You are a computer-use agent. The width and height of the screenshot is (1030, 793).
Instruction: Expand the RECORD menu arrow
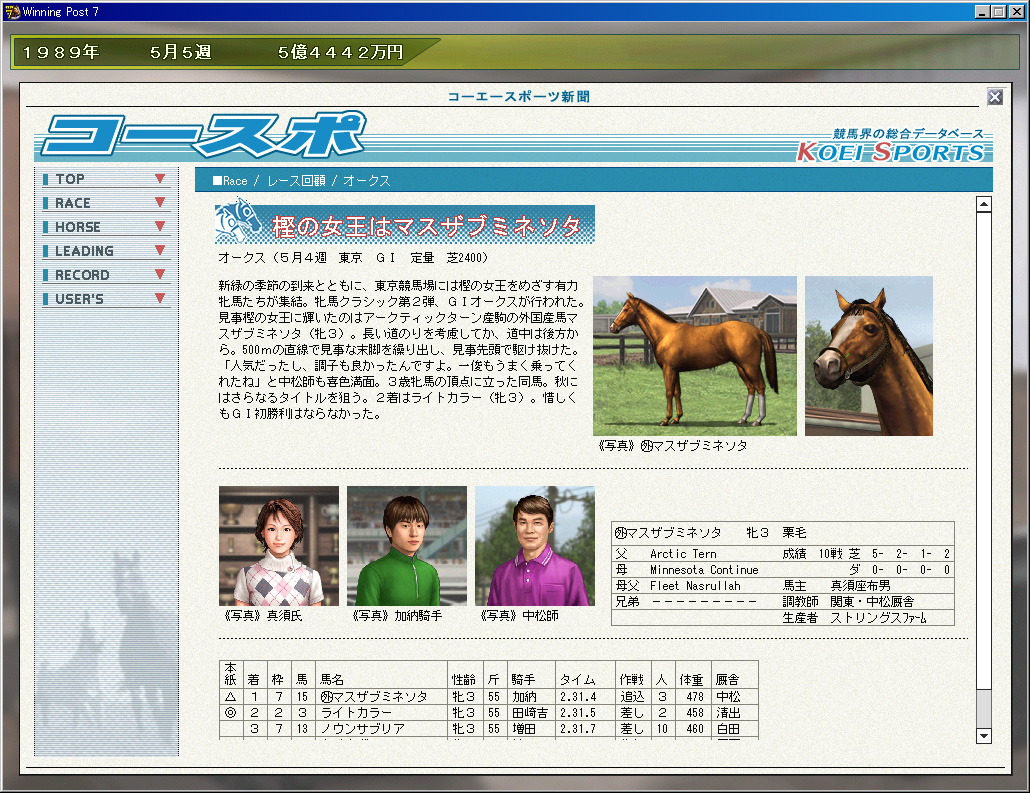[x=160, y=275]
